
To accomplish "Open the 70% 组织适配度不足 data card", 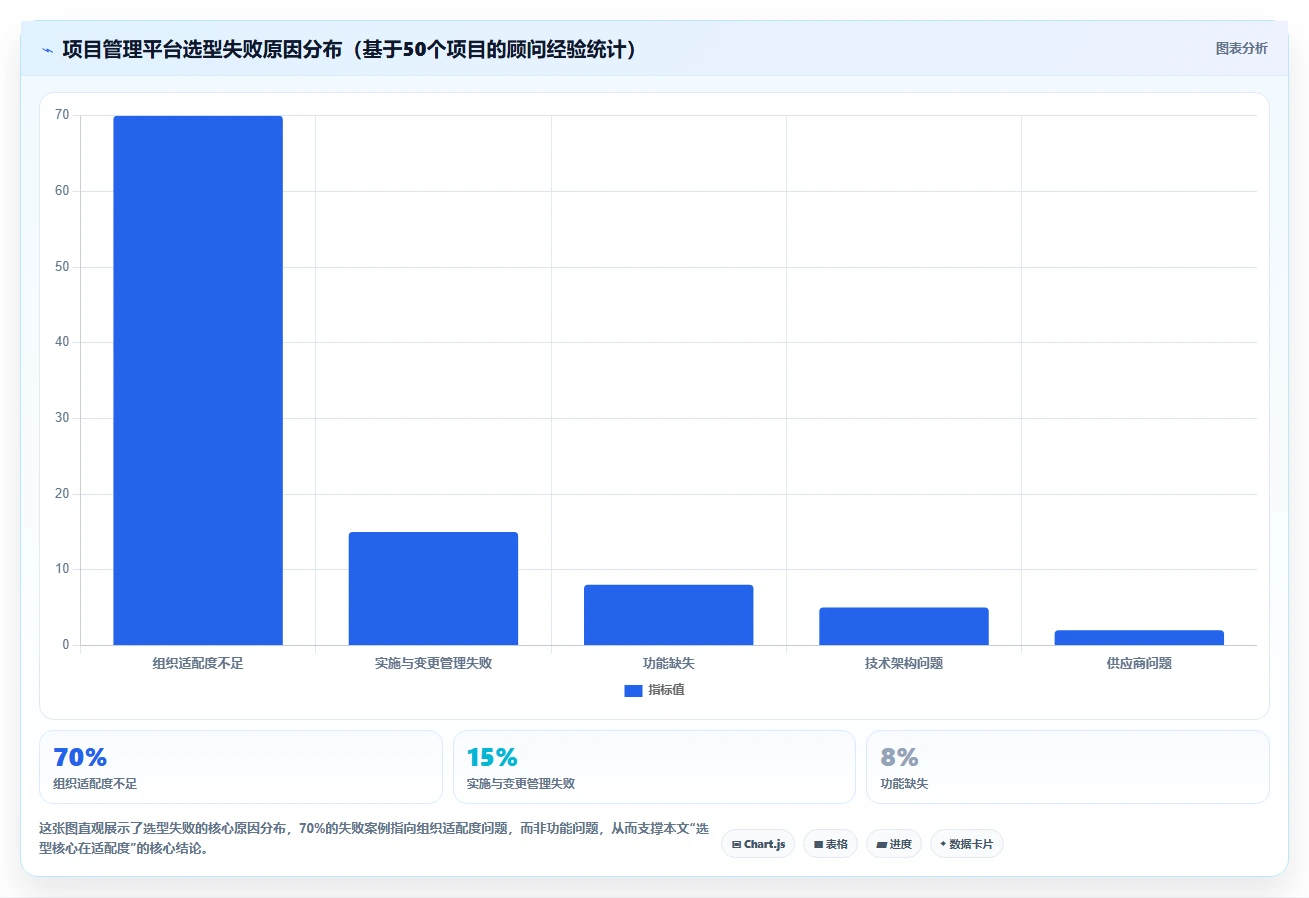I will tap(241, 767).
